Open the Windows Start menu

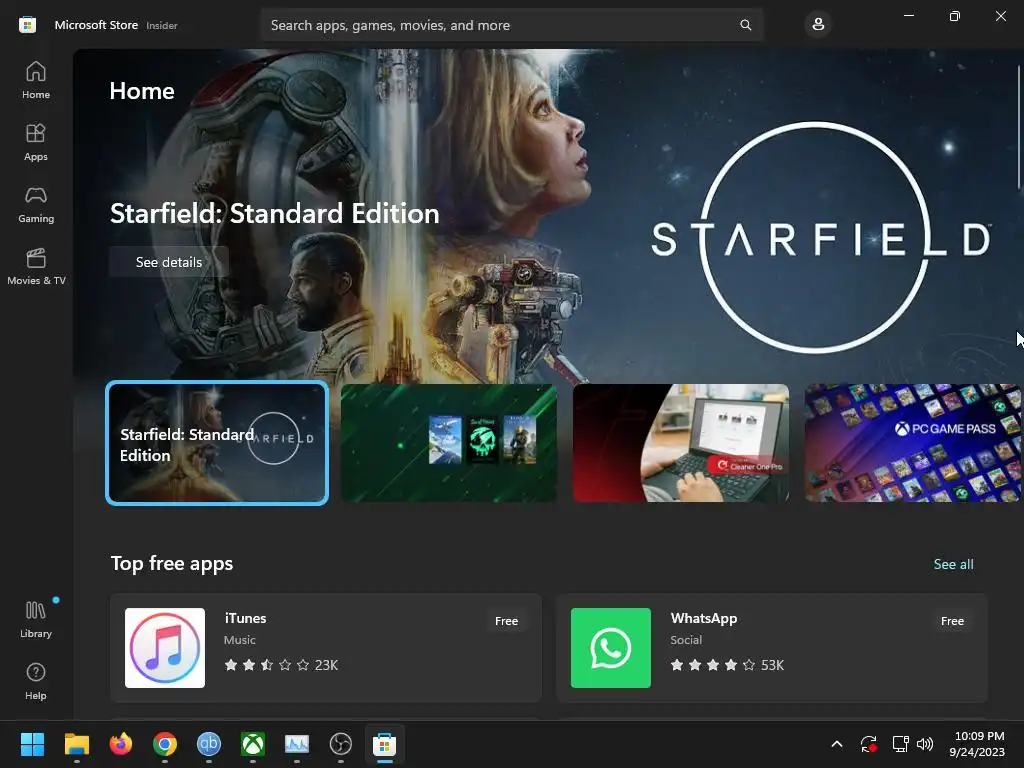click(32, 744)
